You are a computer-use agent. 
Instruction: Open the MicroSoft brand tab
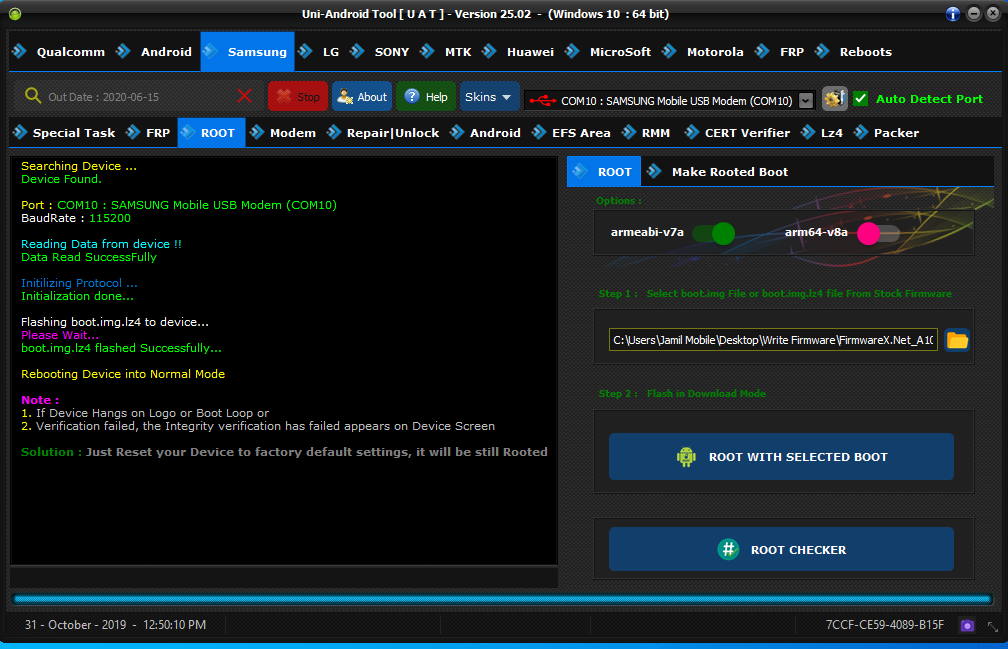click(x=608, y=52)
